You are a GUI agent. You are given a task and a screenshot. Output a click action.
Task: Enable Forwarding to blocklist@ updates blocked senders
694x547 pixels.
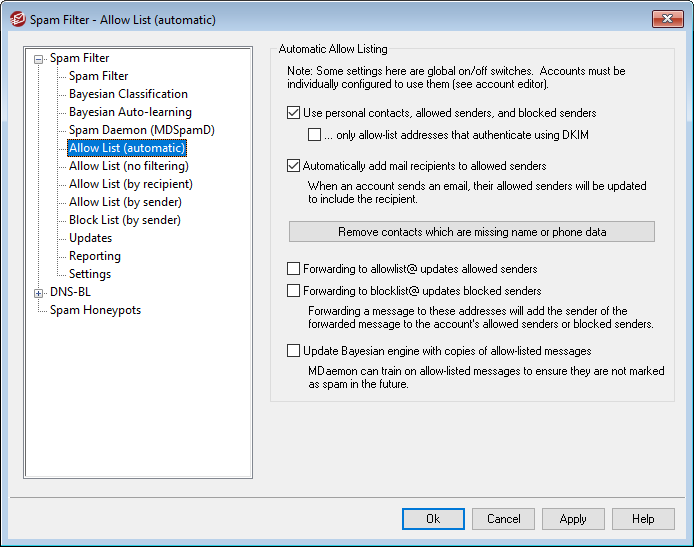click(x=293, y=291)
